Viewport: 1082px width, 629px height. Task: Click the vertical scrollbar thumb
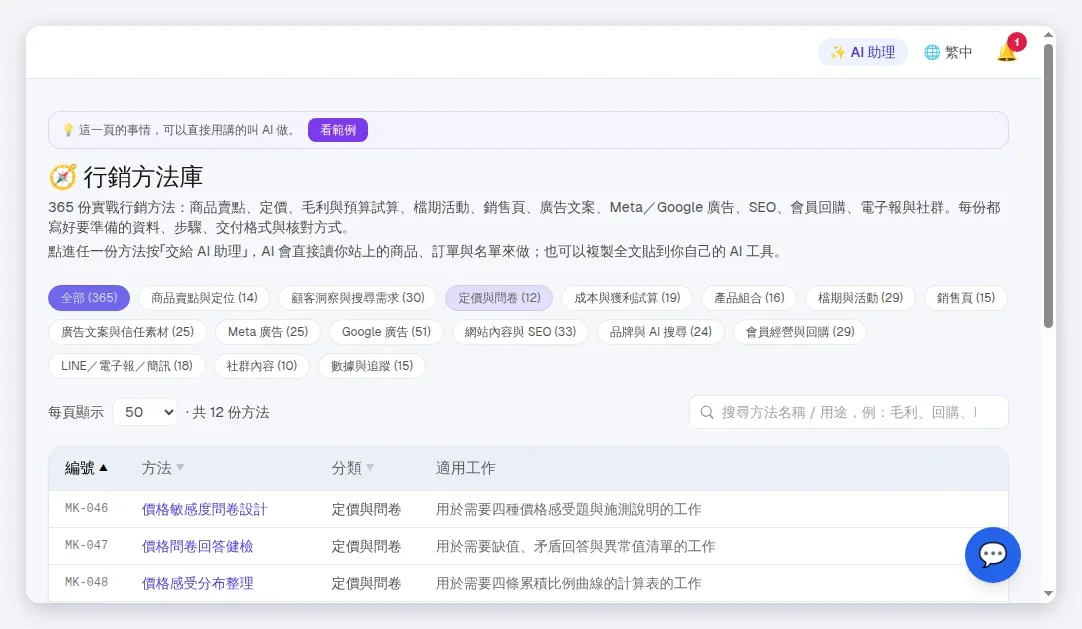coord(1049,186)
